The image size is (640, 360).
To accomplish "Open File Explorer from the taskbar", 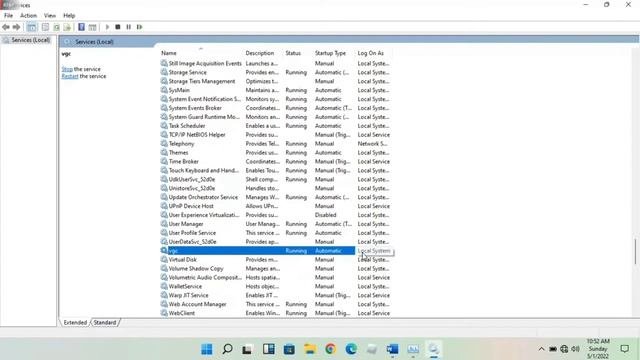I will (x=310, y=349).
